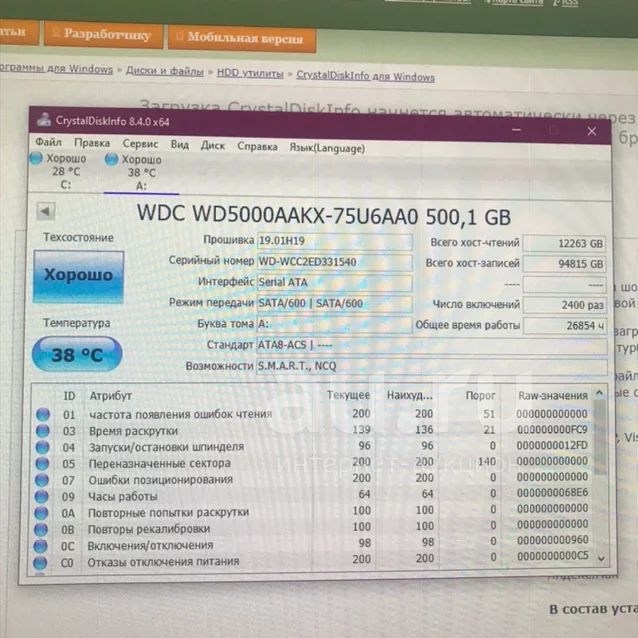
Task: Open the Правка menu
Action: [x=92, y=143]
